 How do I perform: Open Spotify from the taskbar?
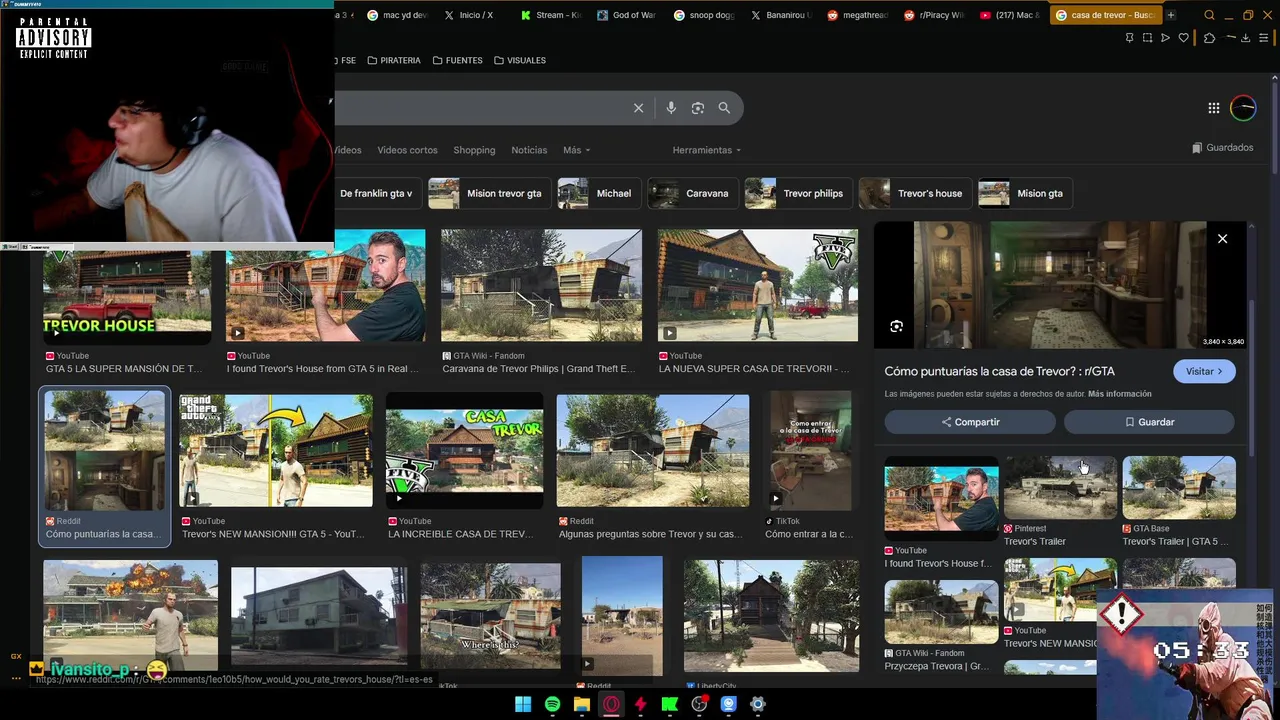point(552,704)
